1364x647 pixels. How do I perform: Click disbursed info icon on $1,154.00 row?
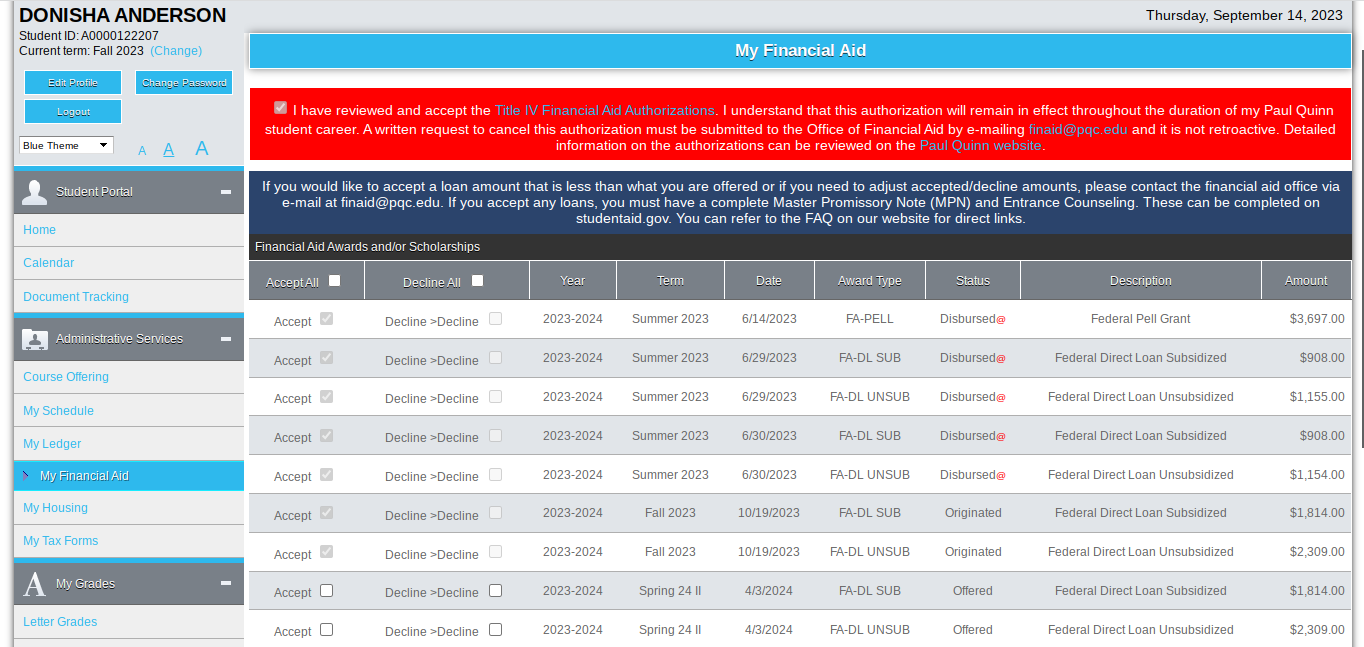(1001, 476)
